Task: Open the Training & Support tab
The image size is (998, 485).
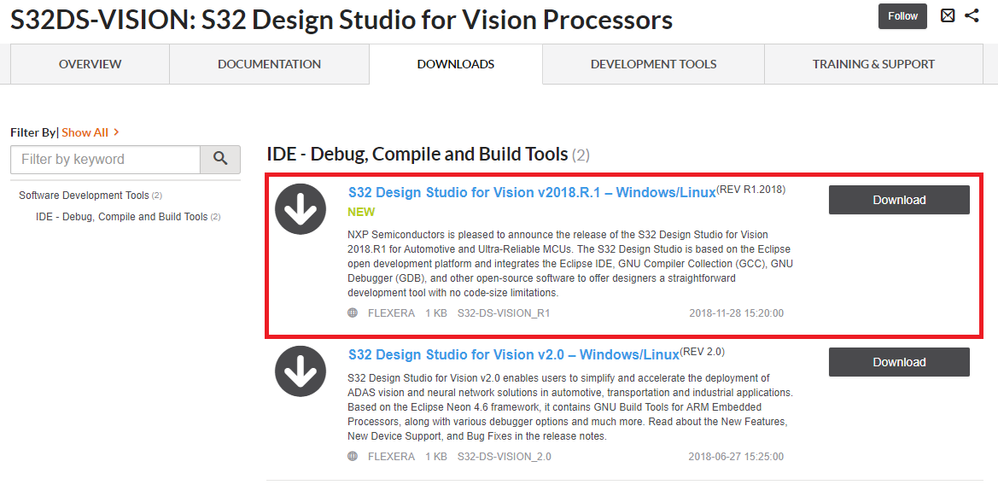Action: pyautogui.click(x=873, y=64)
